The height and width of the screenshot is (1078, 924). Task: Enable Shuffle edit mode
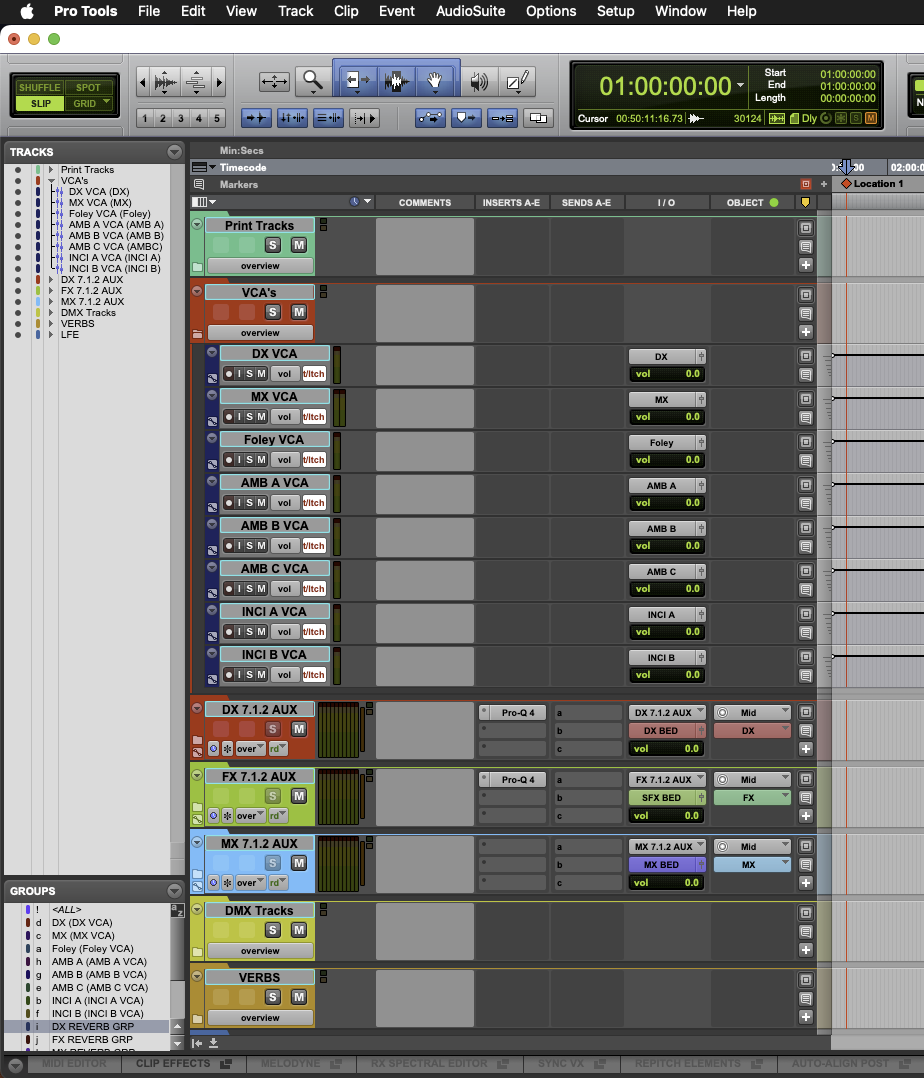[39, 87]
